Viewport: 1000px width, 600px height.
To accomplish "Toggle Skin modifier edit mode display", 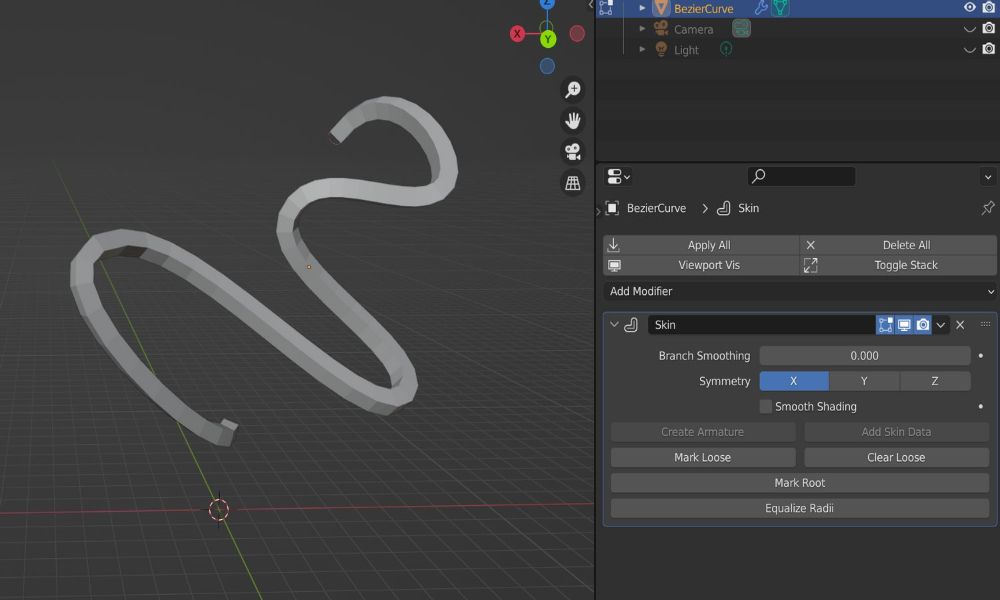I will pos(885,325).
